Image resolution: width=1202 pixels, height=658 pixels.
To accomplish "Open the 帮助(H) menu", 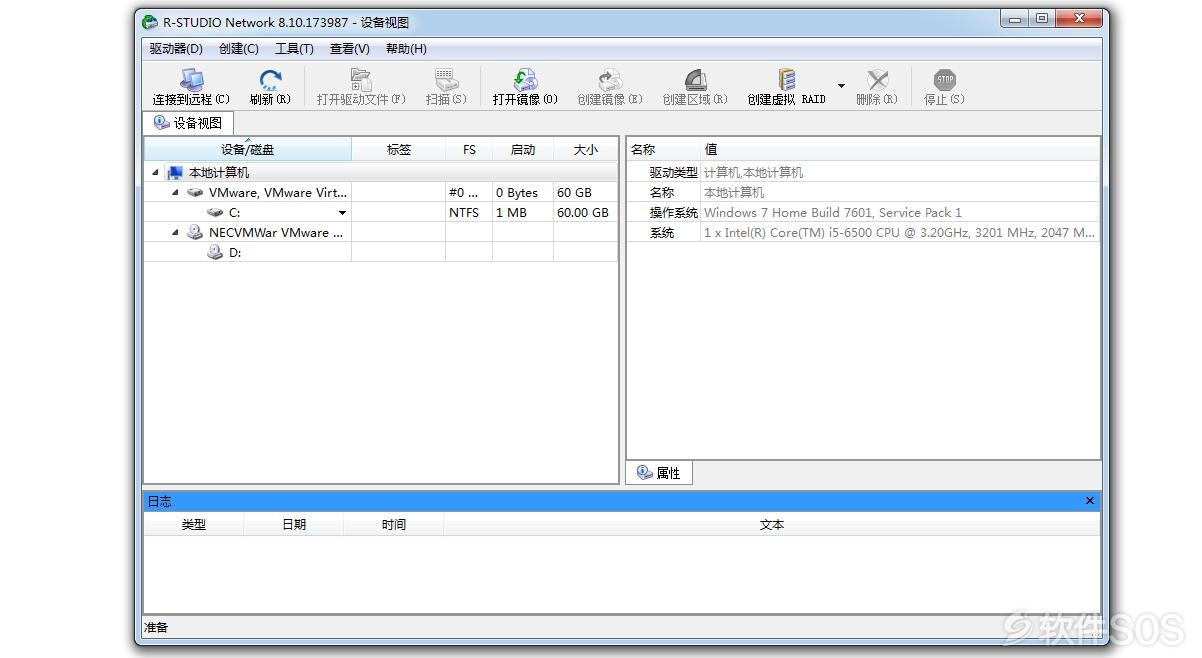I will pyautogui.click(x=406, y=48).
